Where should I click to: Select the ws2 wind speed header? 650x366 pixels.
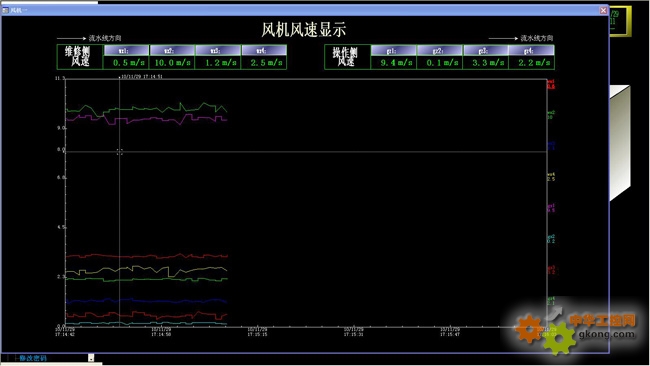(172, 51)
